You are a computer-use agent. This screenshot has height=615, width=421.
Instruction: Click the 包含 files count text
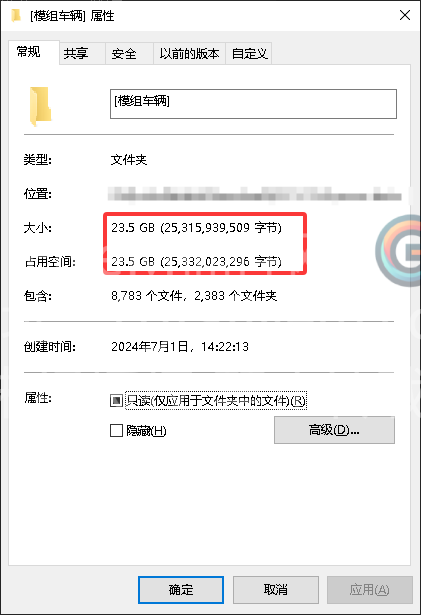point(194,295)
